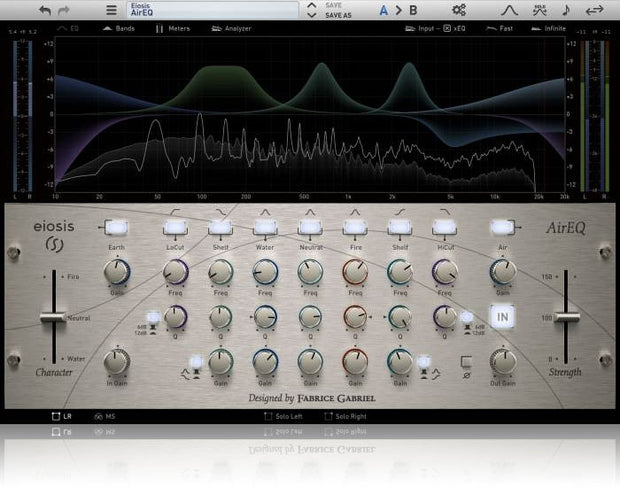The height and width of the screenshot is (487, 620).
Task: Click the Character slider handle
Action: click(x=53, y=317)
